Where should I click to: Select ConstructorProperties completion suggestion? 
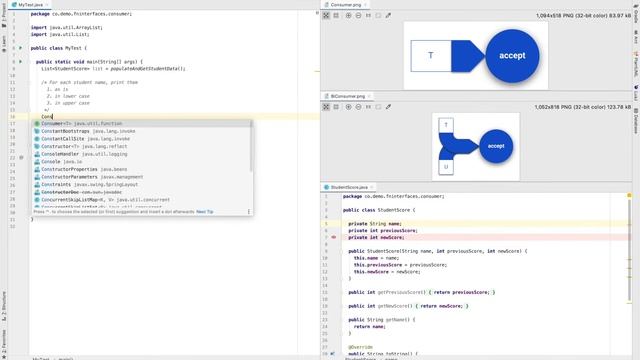pos(142,169)
